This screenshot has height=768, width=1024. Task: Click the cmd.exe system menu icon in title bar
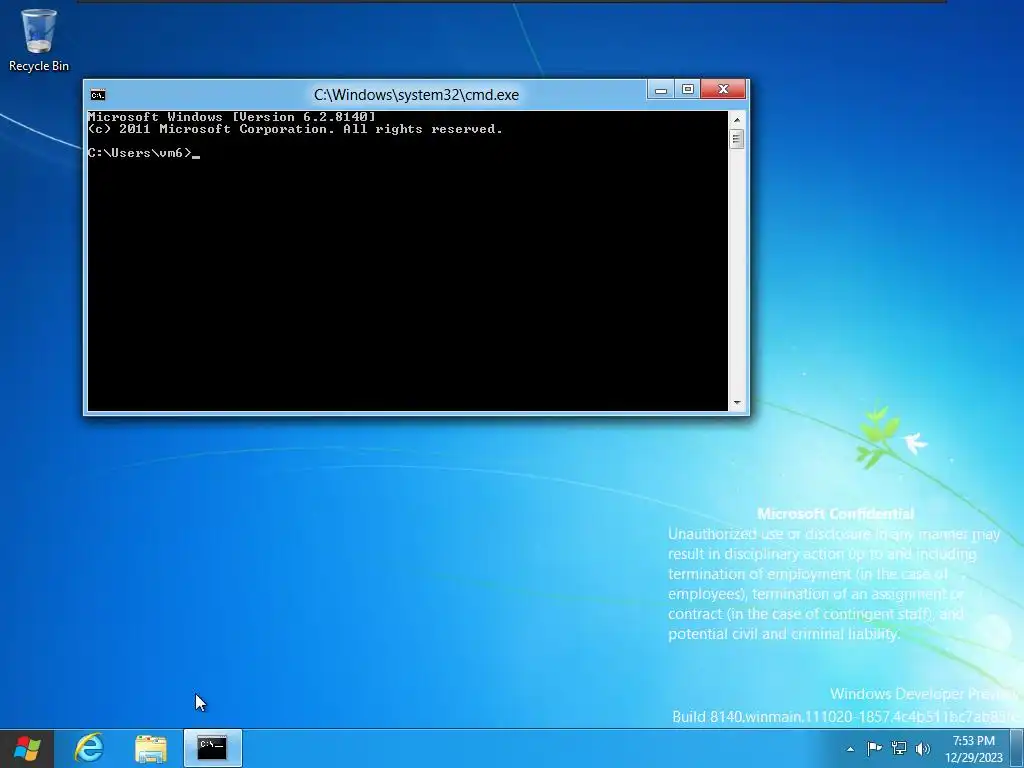pyautogui.click(x=98, y=95)
